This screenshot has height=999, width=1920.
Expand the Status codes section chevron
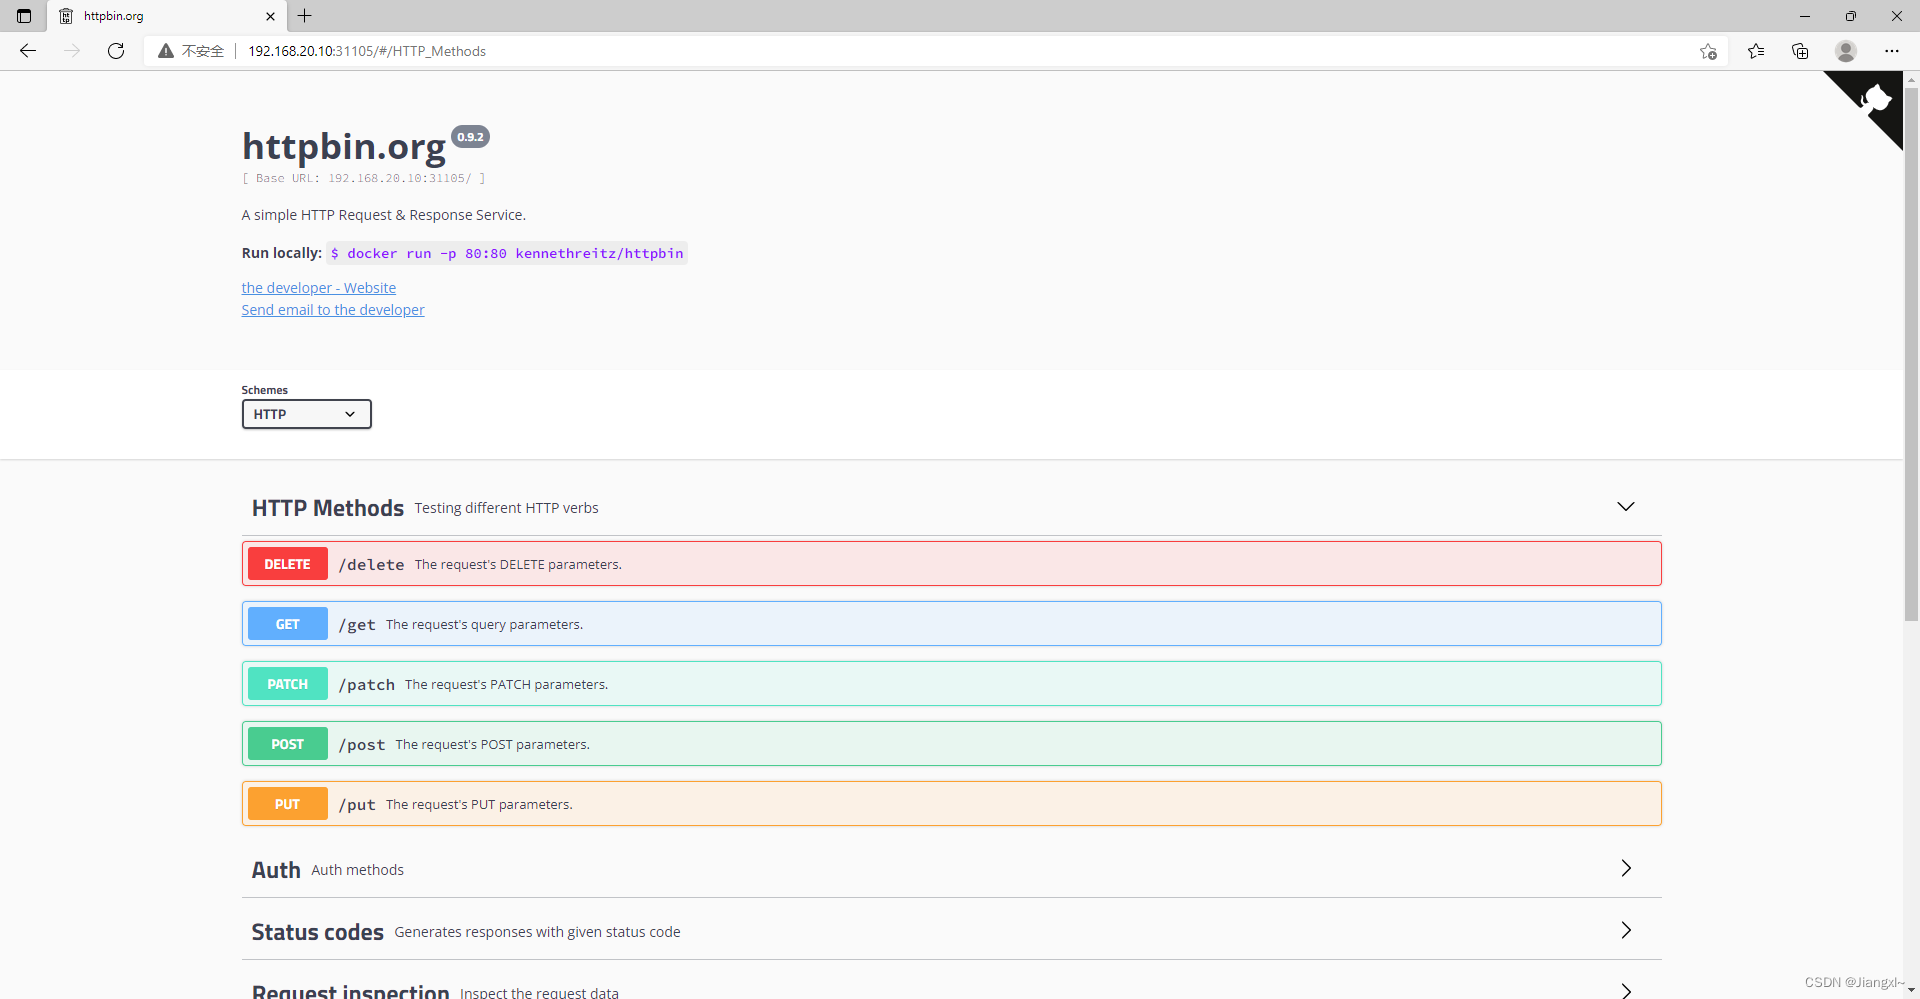point(1626,930)
